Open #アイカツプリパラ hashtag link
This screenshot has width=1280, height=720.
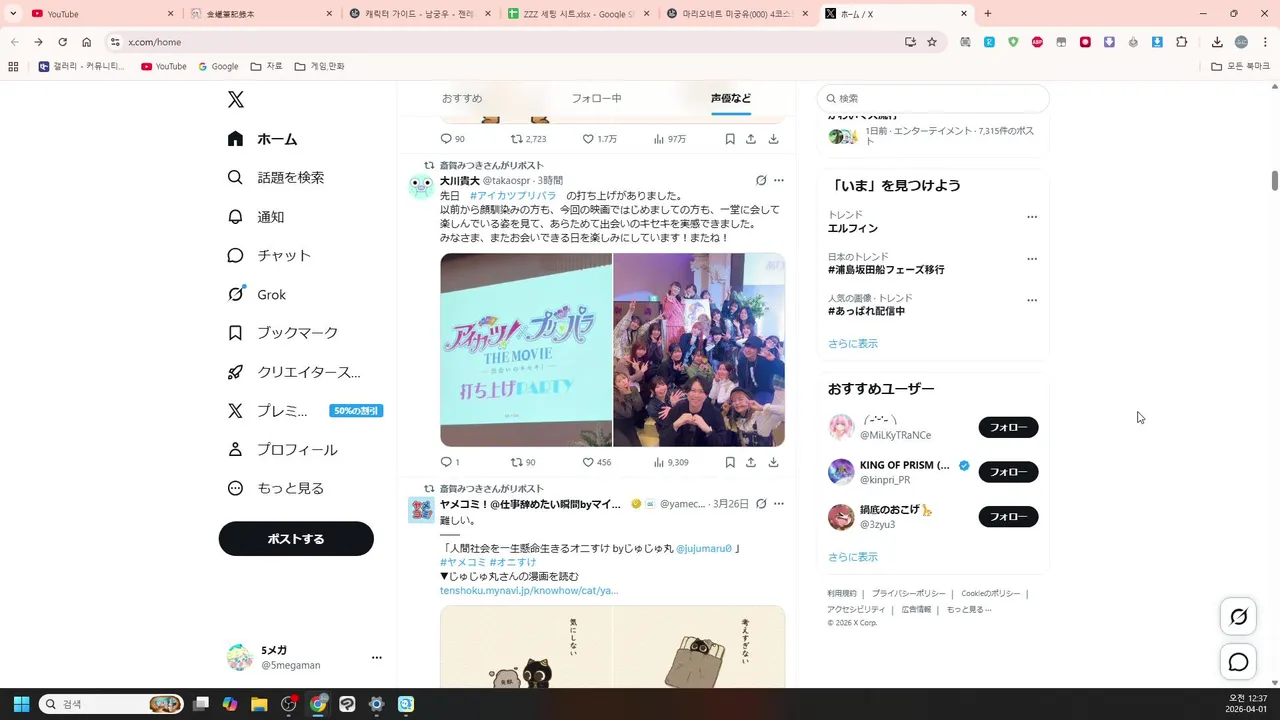pyautogui.click(x=513, y=196)
